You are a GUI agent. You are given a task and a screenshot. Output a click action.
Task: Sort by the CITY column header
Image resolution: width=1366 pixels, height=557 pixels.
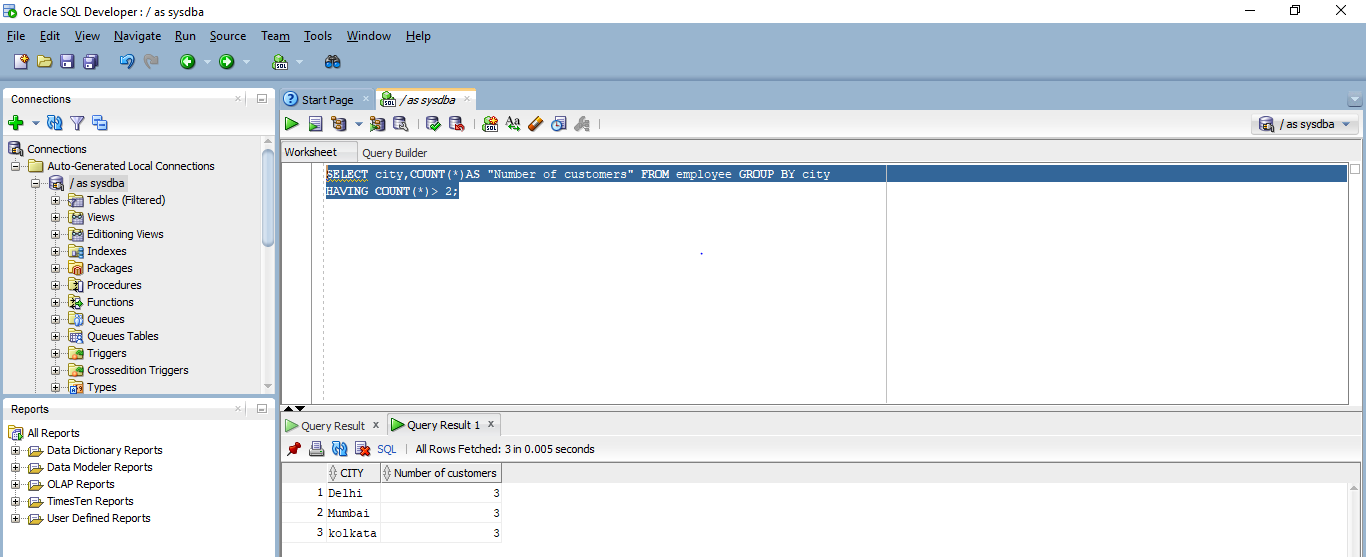coord(352,473)
